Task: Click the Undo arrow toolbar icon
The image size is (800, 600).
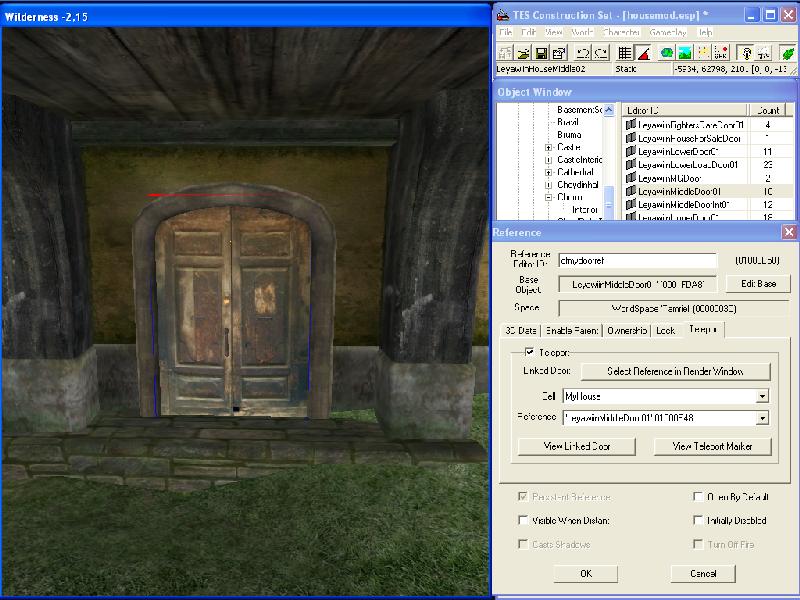Action: click(x=583, y=53)
